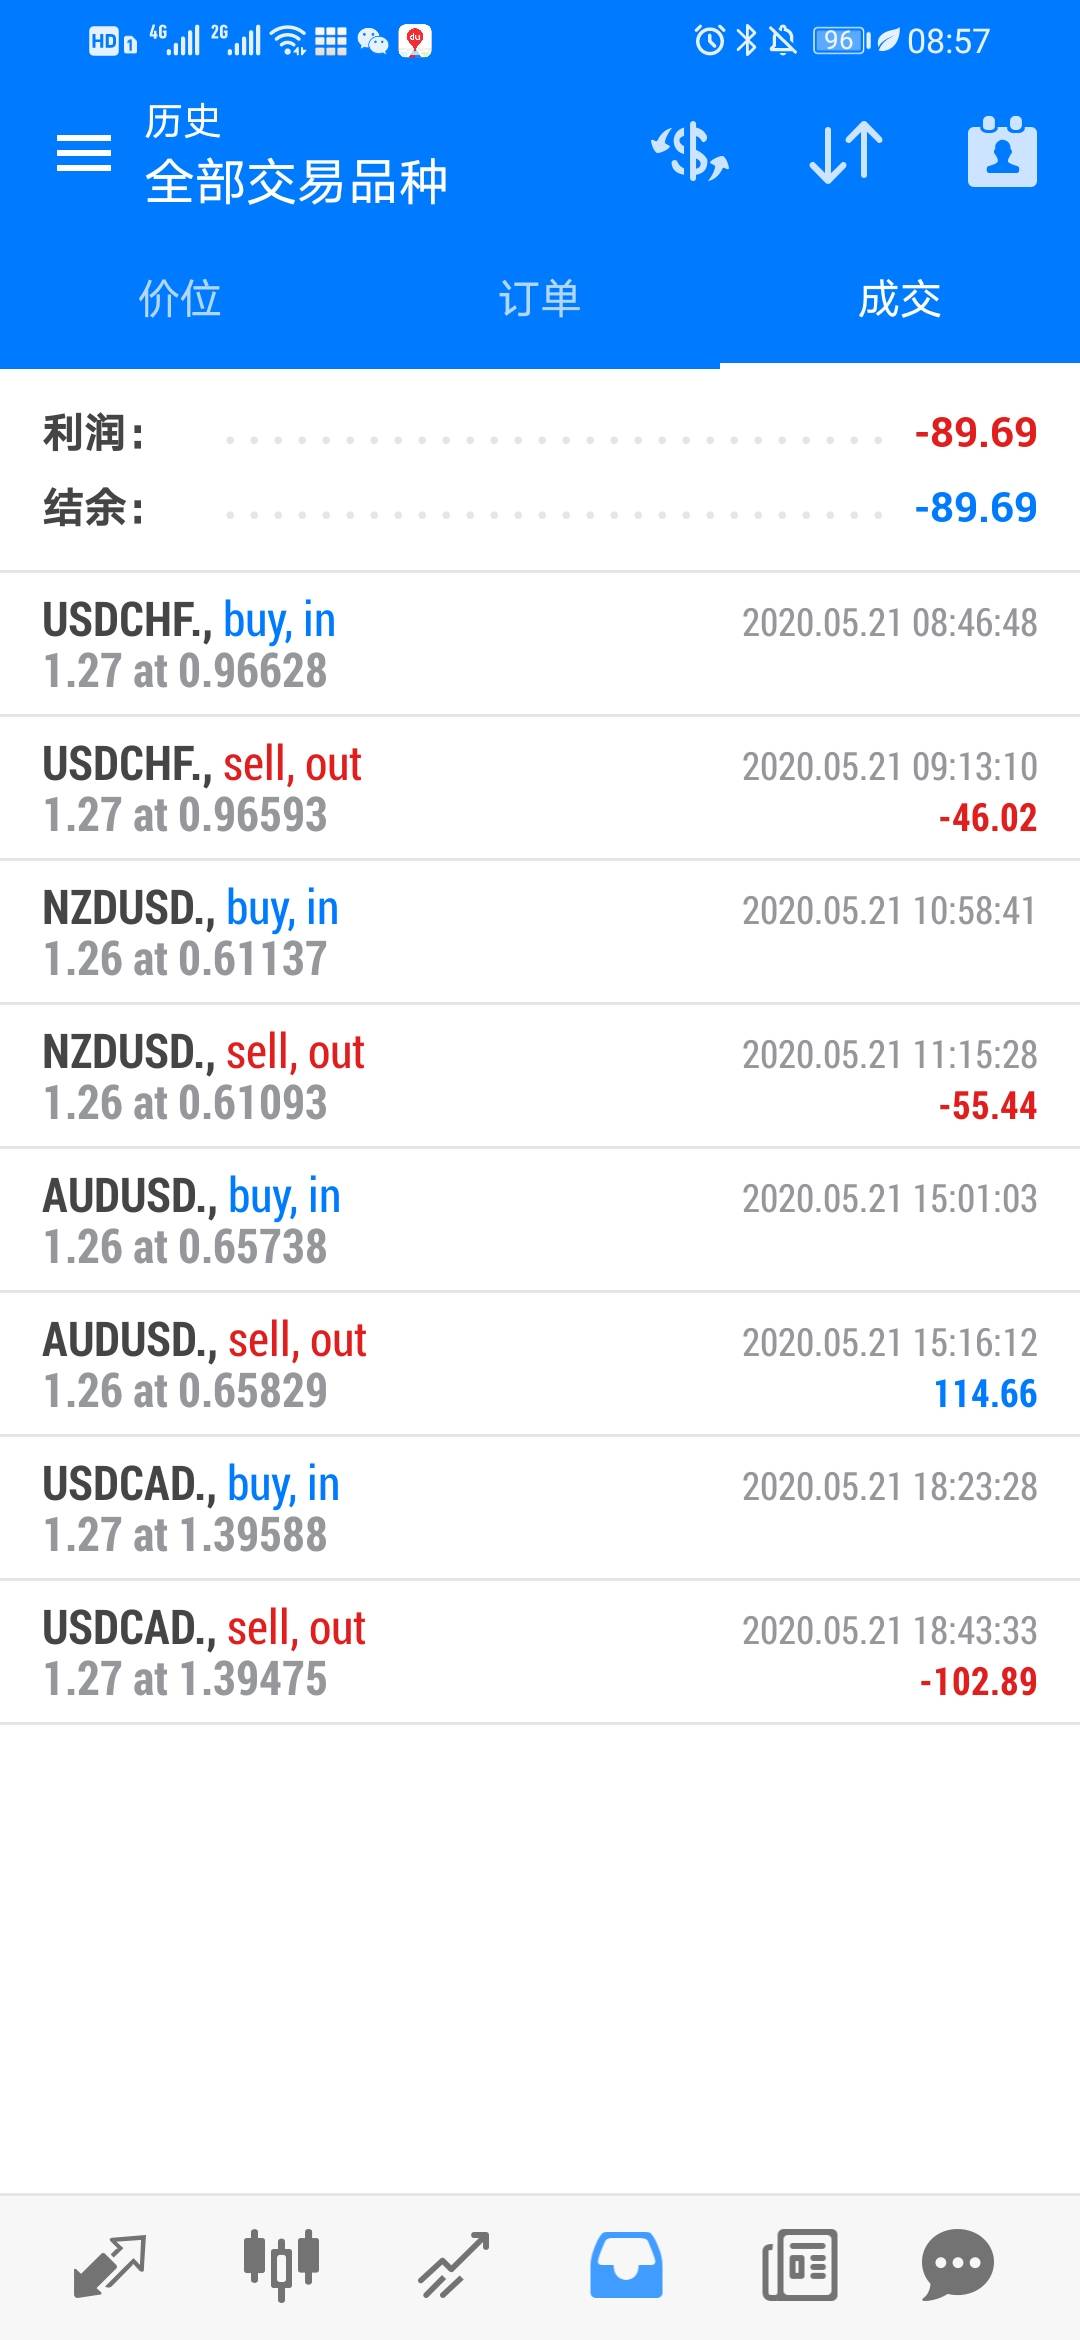
Task: Tap the 全部交易品种 symbol title
Action: pos(296,182)
